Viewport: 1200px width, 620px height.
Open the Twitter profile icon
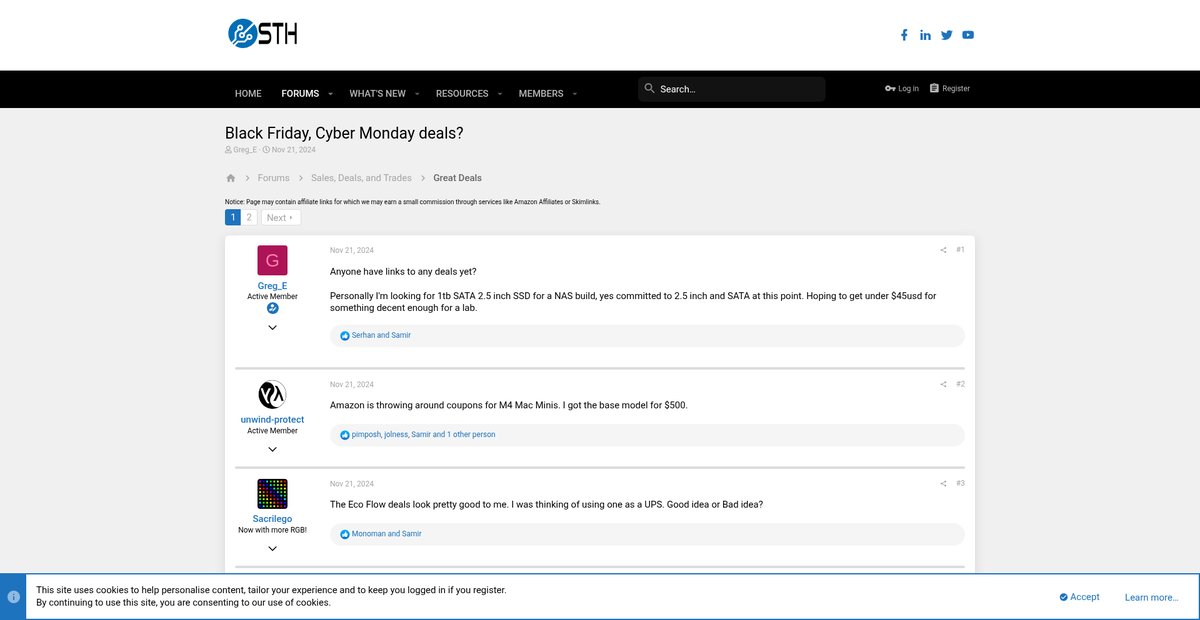tap(947, 35)
